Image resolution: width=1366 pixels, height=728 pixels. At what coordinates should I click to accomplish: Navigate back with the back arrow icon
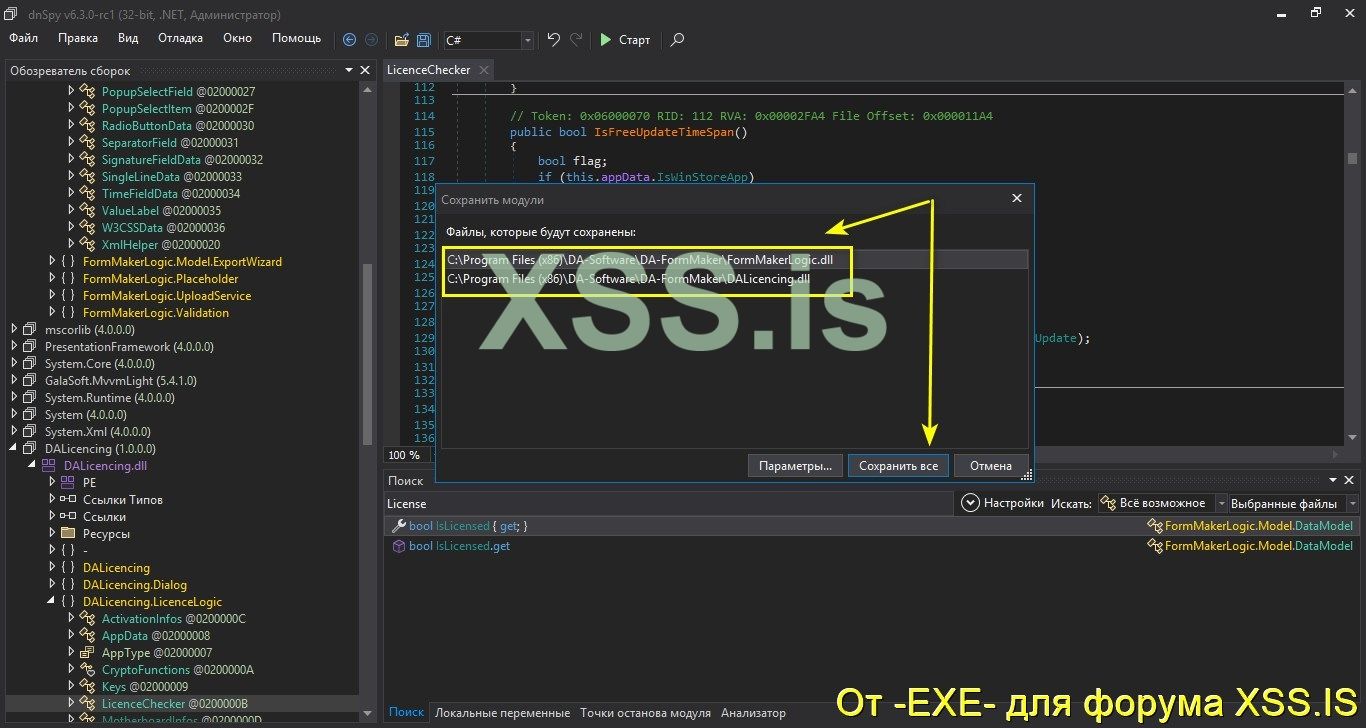[x=349, y=40]
